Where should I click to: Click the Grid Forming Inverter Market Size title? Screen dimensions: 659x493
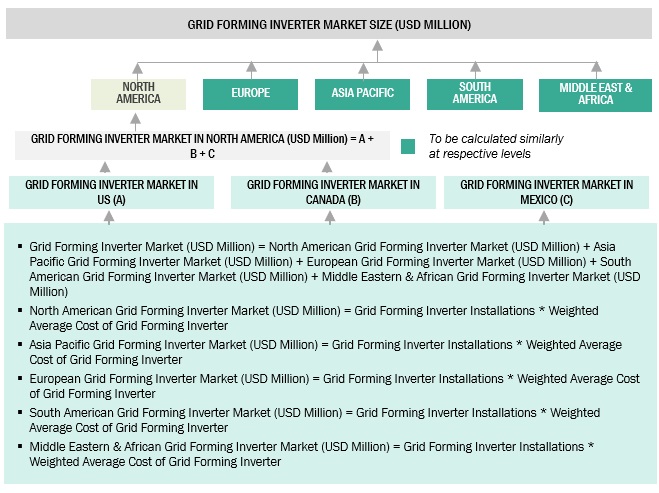(329, 24)
